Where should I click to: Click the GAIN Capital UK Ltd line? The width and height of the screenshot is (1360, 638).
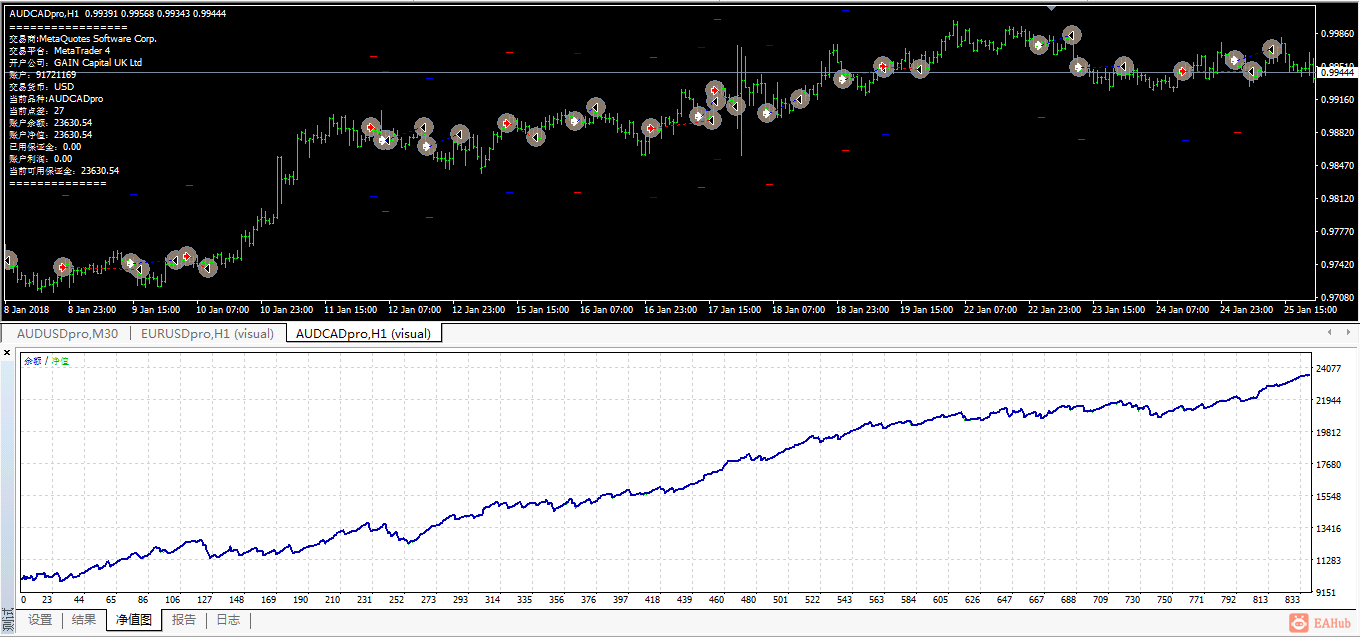point(76,62)
